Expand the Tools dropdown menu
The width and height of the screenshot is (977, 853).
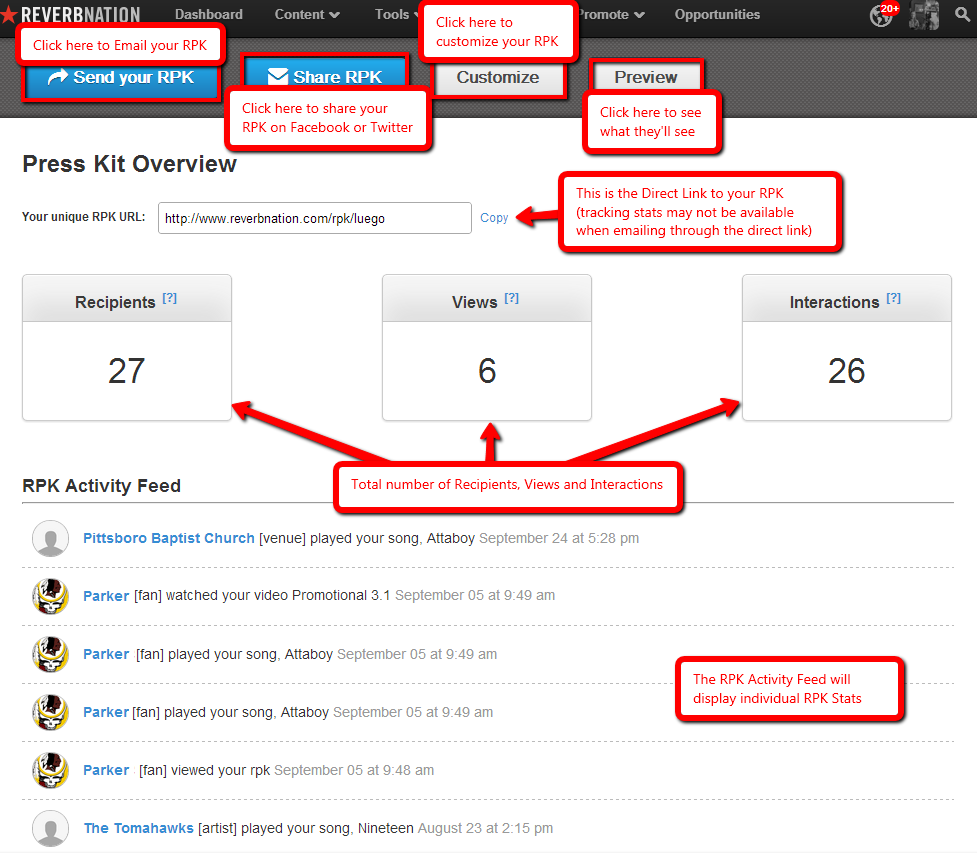(x=397, y=15)
